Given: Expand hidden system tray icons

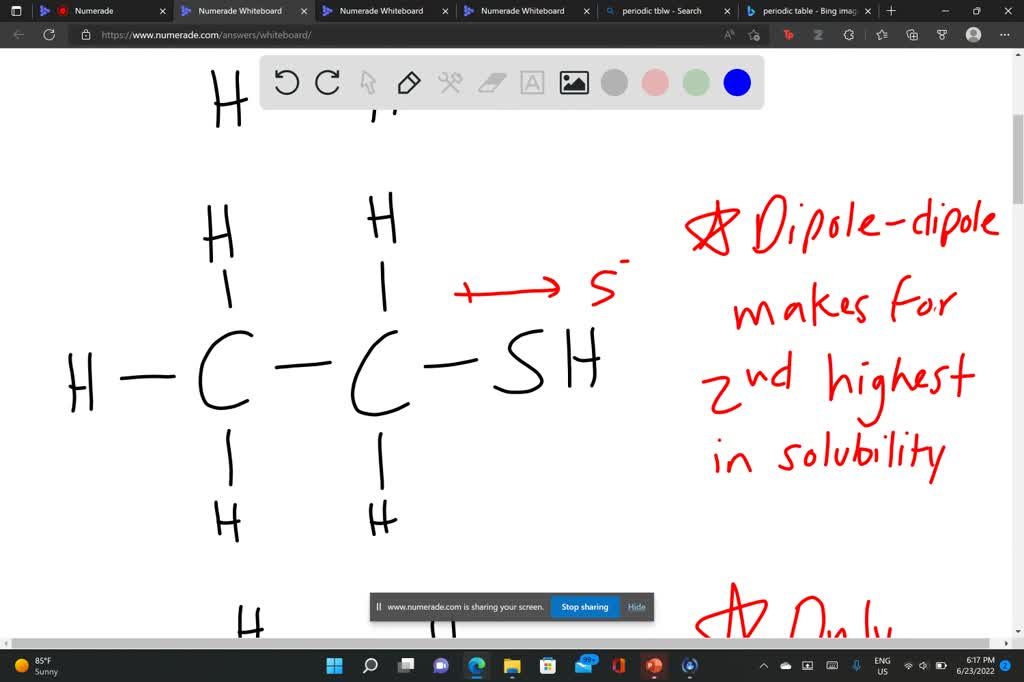Looking at the screenshot, I should click(763, 665).
